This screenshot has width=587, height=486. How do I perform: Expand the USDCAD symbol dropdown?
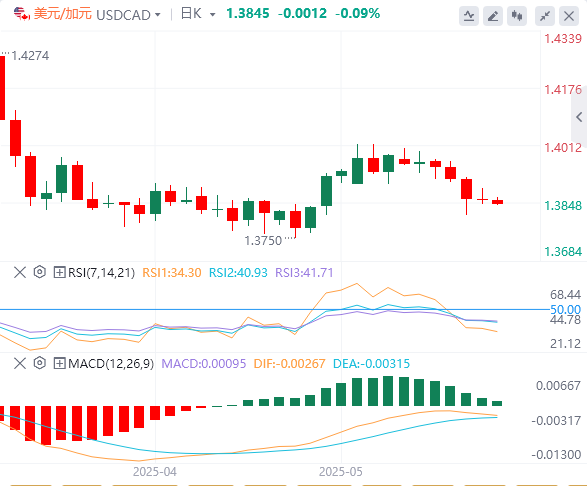158,15
